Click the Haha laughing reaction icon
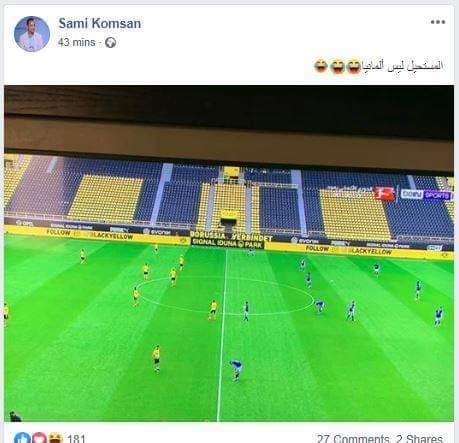This screenshot has width=459, height=443. pos(55,437)
